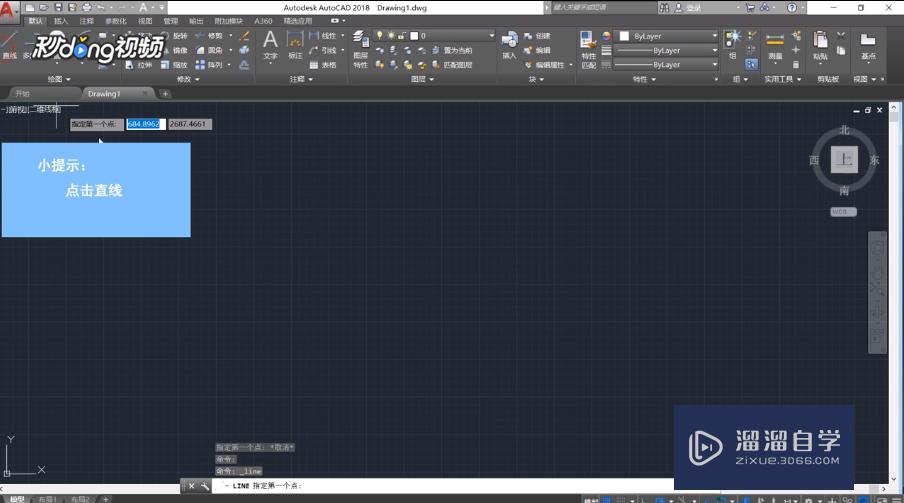
Task: Open the Text (文字) annotation tool
Action: pyautogui.click(x=270, y=45)
